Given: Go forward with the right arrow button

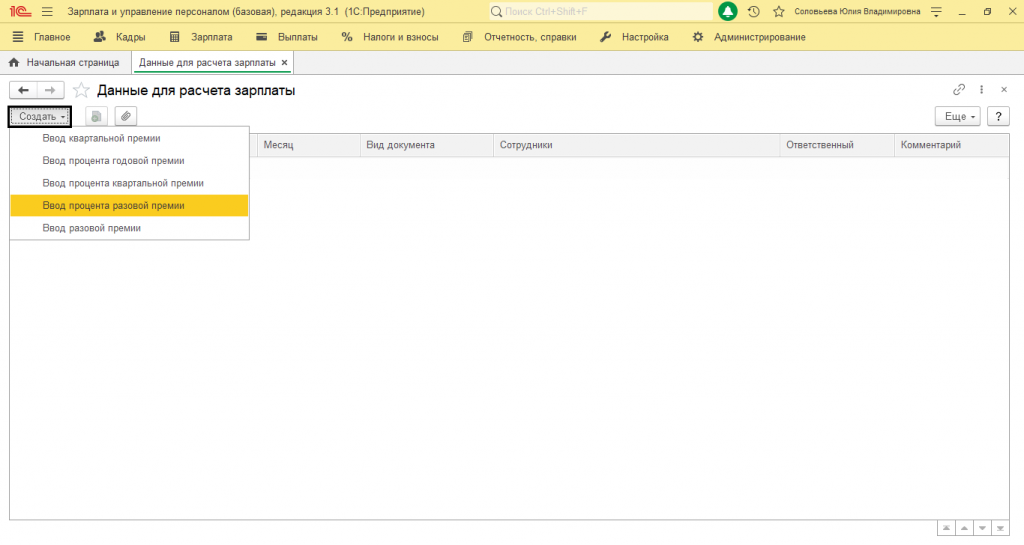Looking at the screenshot, I should 50,90.
